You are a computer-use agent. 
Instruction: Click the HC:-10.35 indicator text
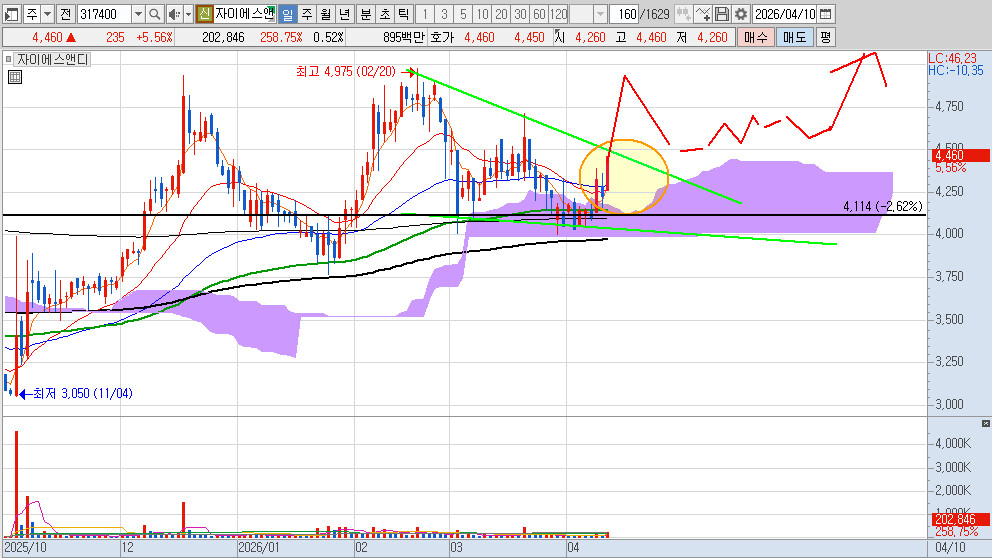click(x=956, y=70)
